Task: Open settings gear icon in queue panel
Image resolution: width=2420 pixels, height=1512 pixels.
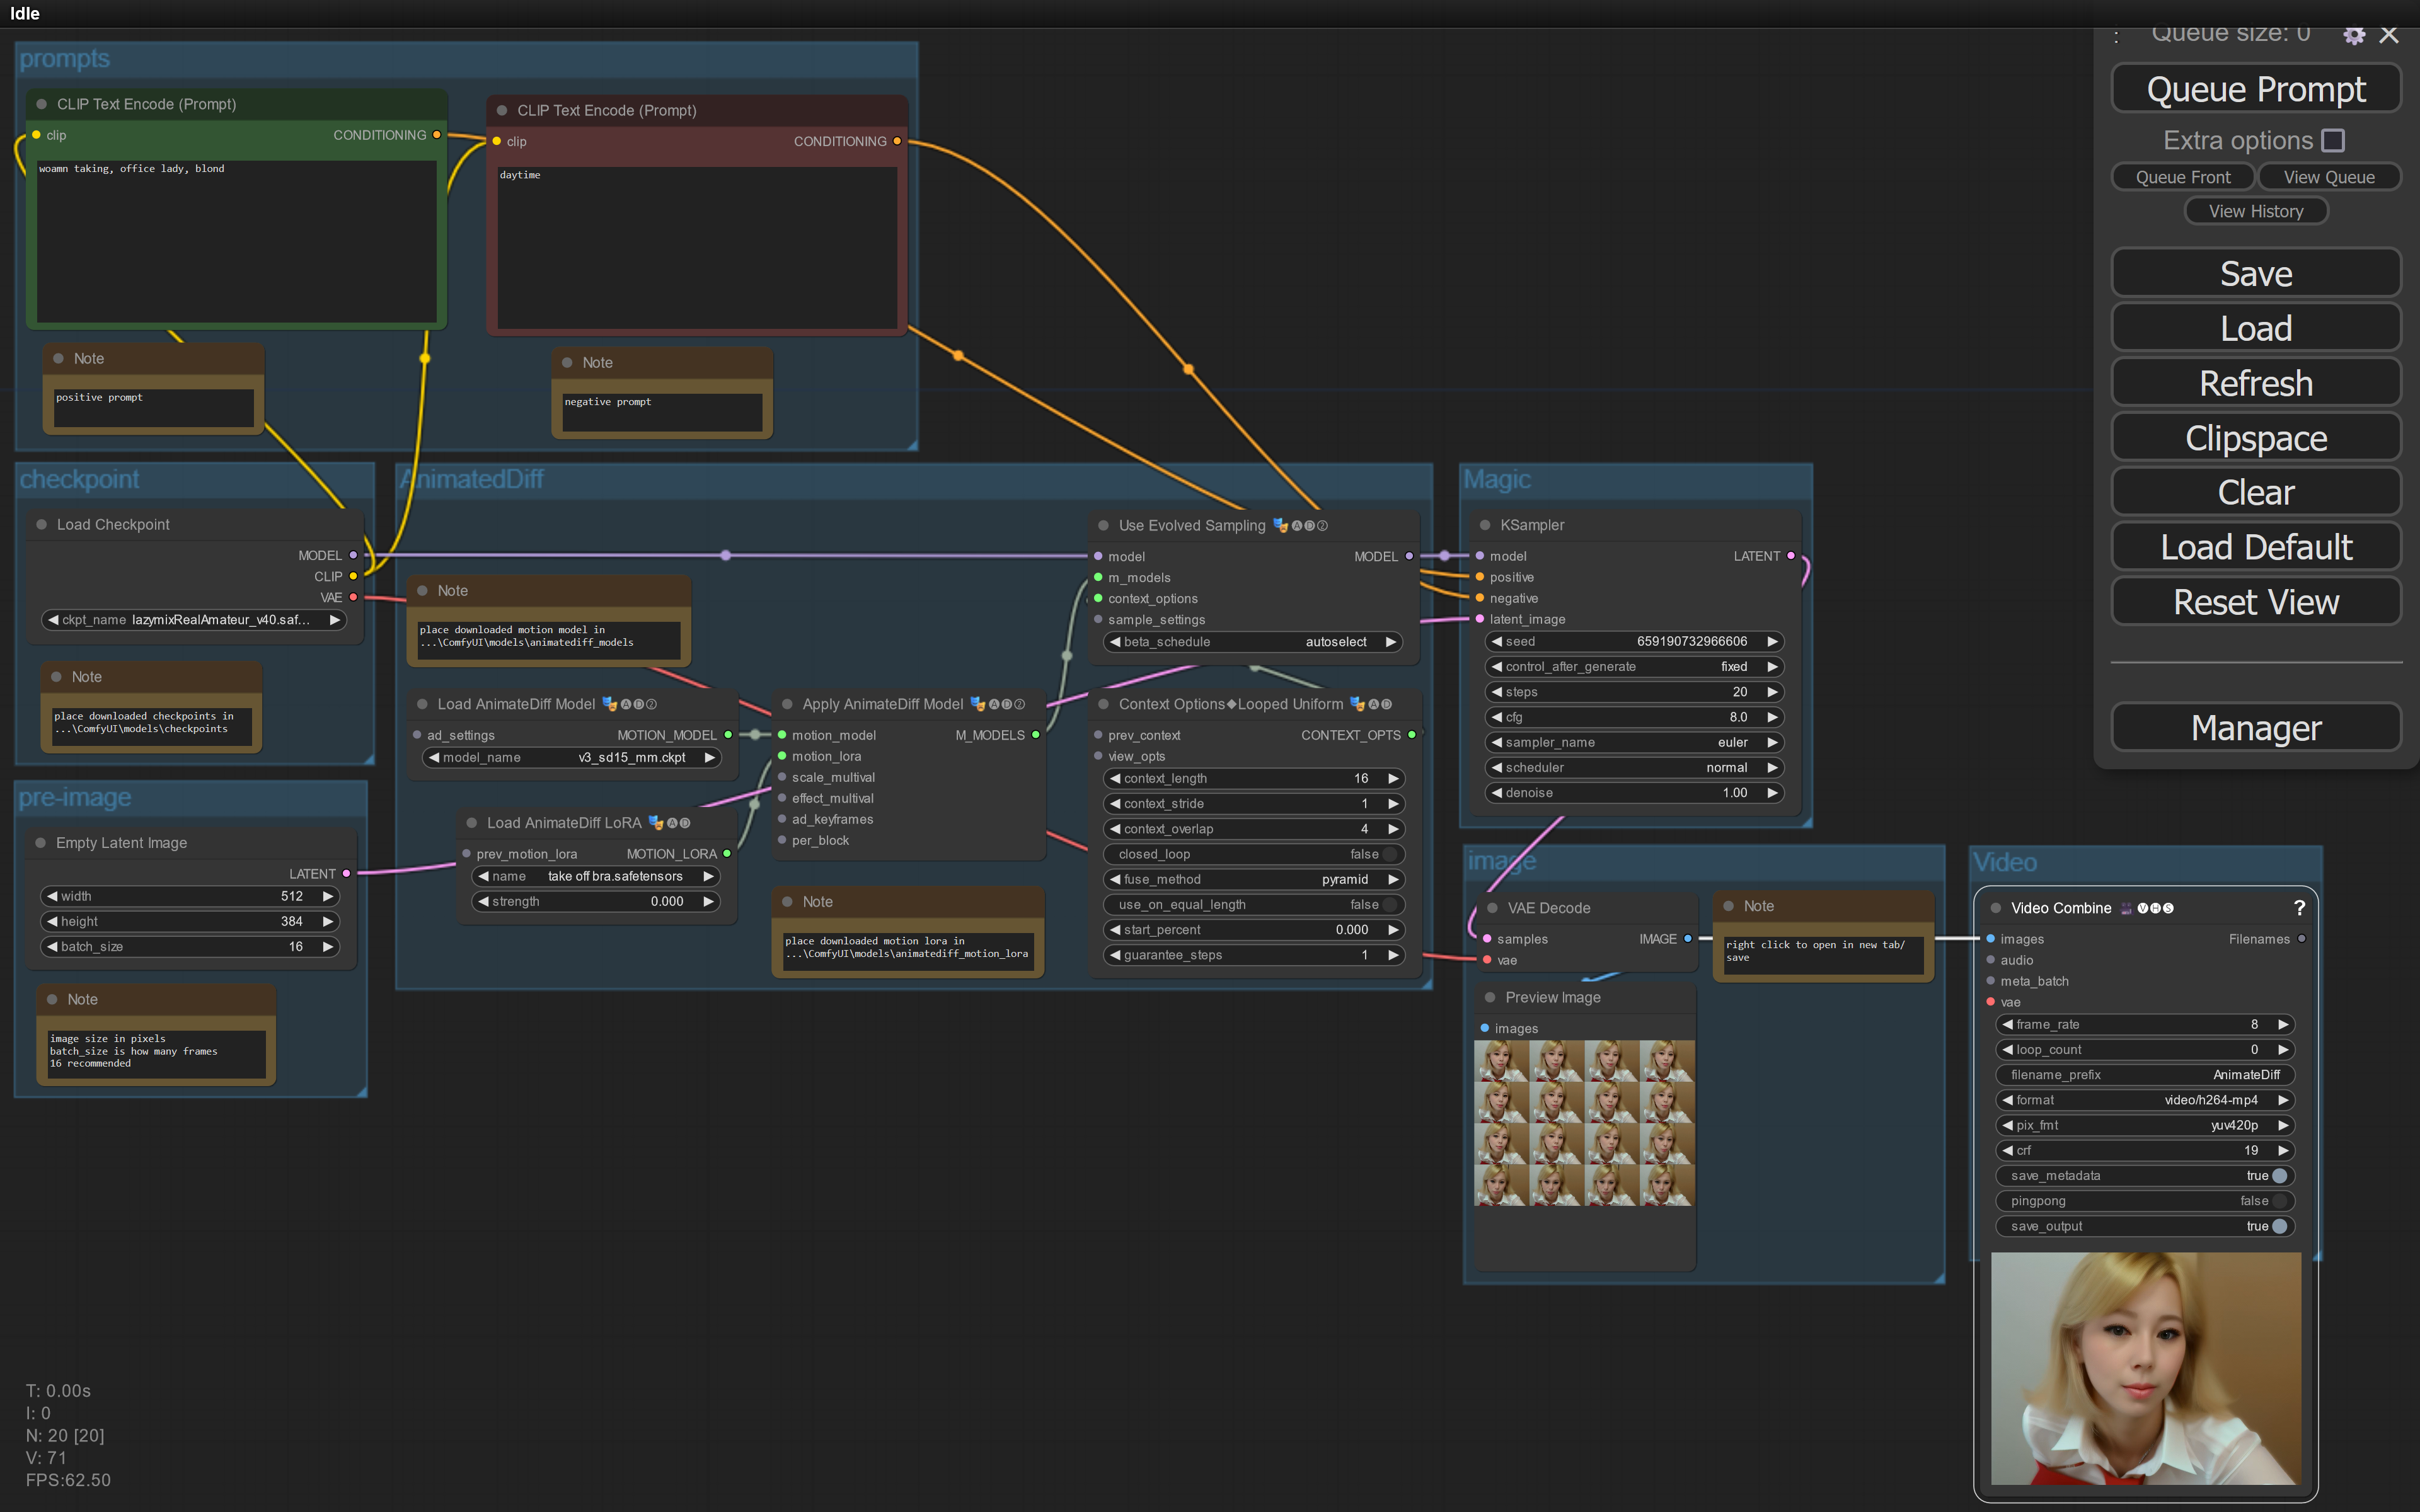Action: click(2354, 35)
